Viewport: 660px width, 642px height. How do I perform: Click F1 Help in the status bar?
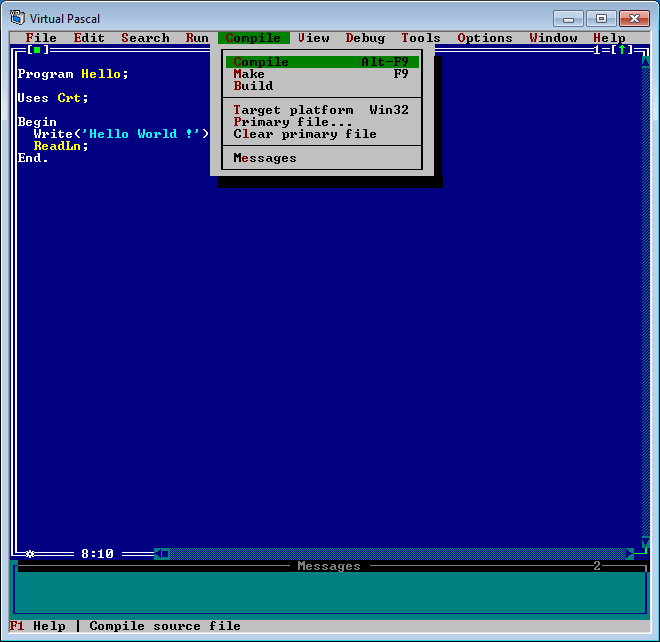click(x=37, y=626)
